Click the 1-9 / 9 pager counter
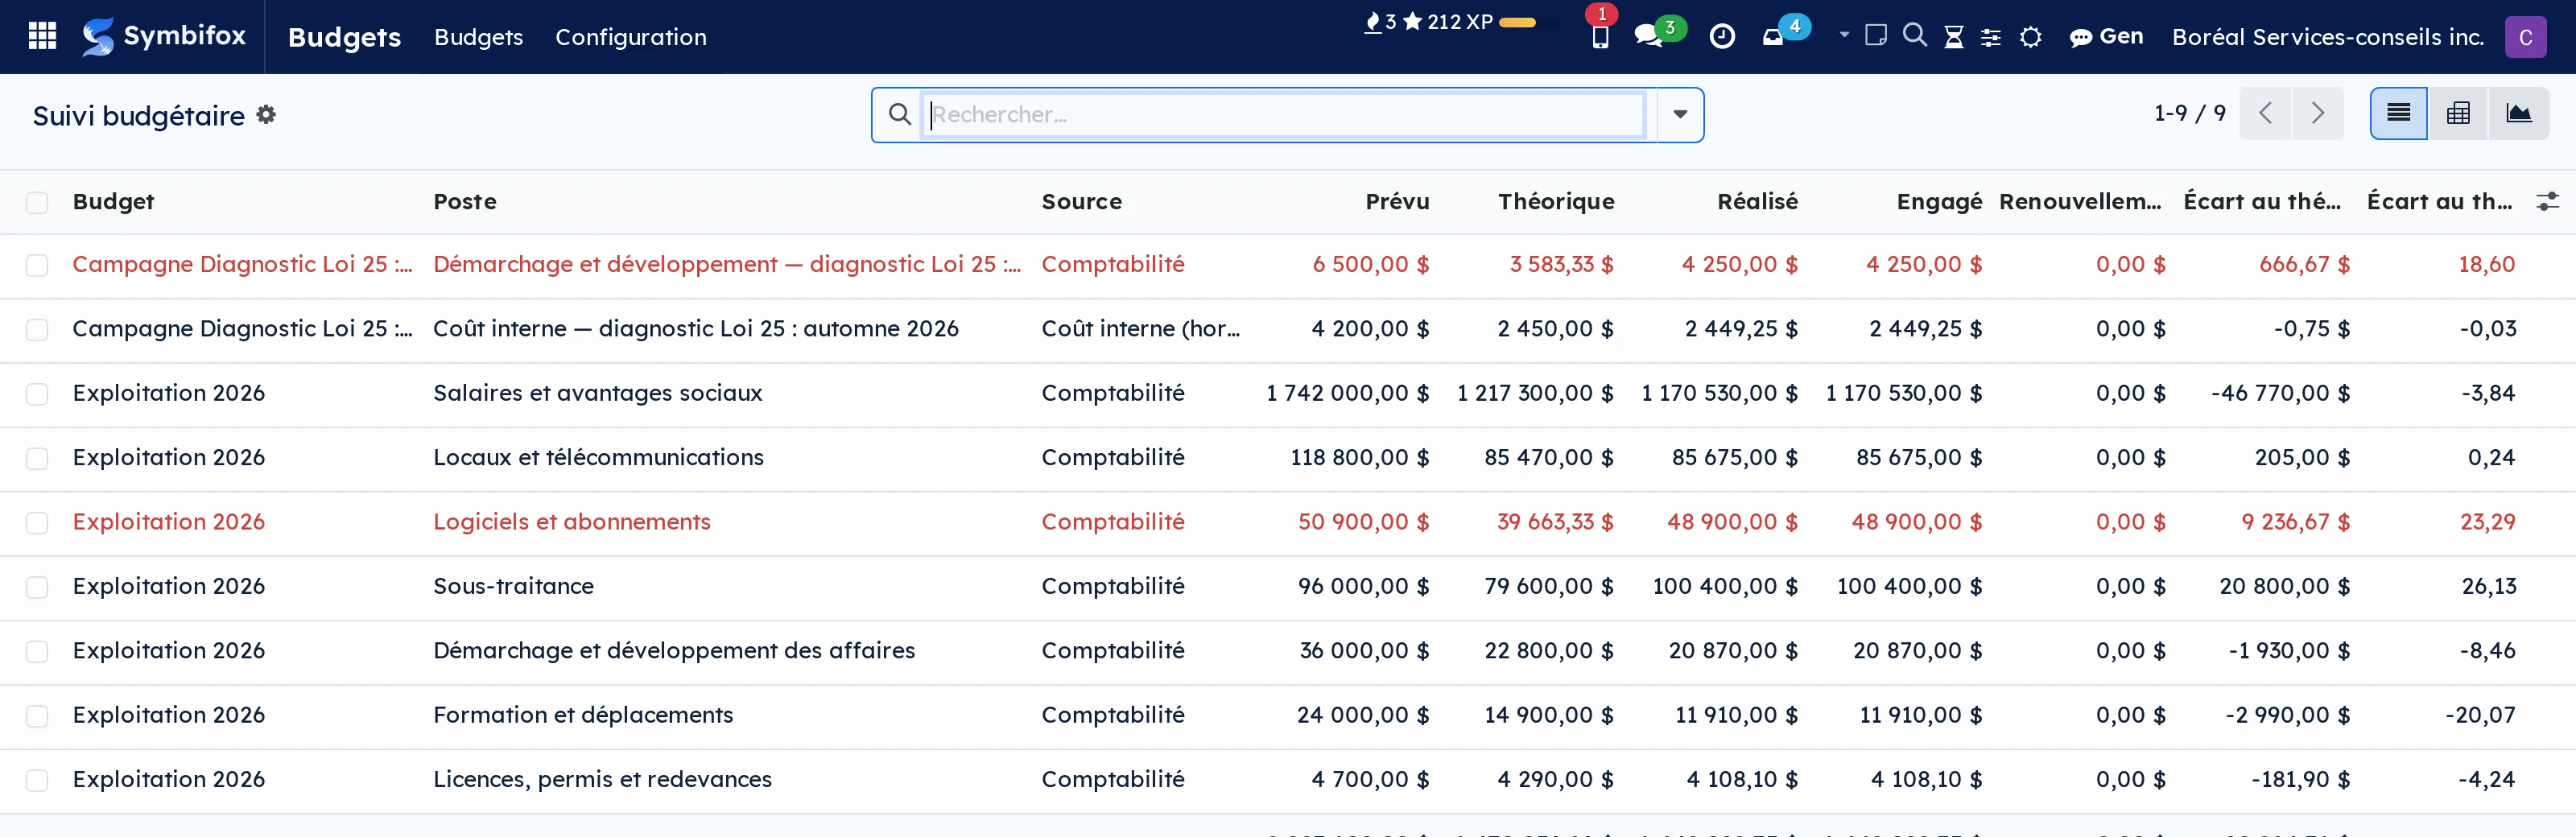Viewport: 2576px width, 837px height. point(2189,113)
